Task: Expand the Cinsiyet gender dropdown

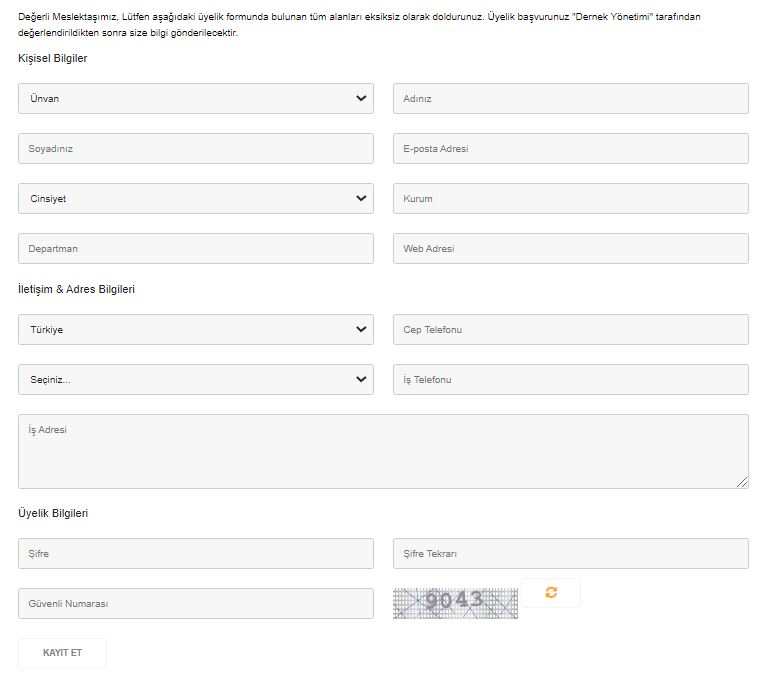Action: pos(196,198)
